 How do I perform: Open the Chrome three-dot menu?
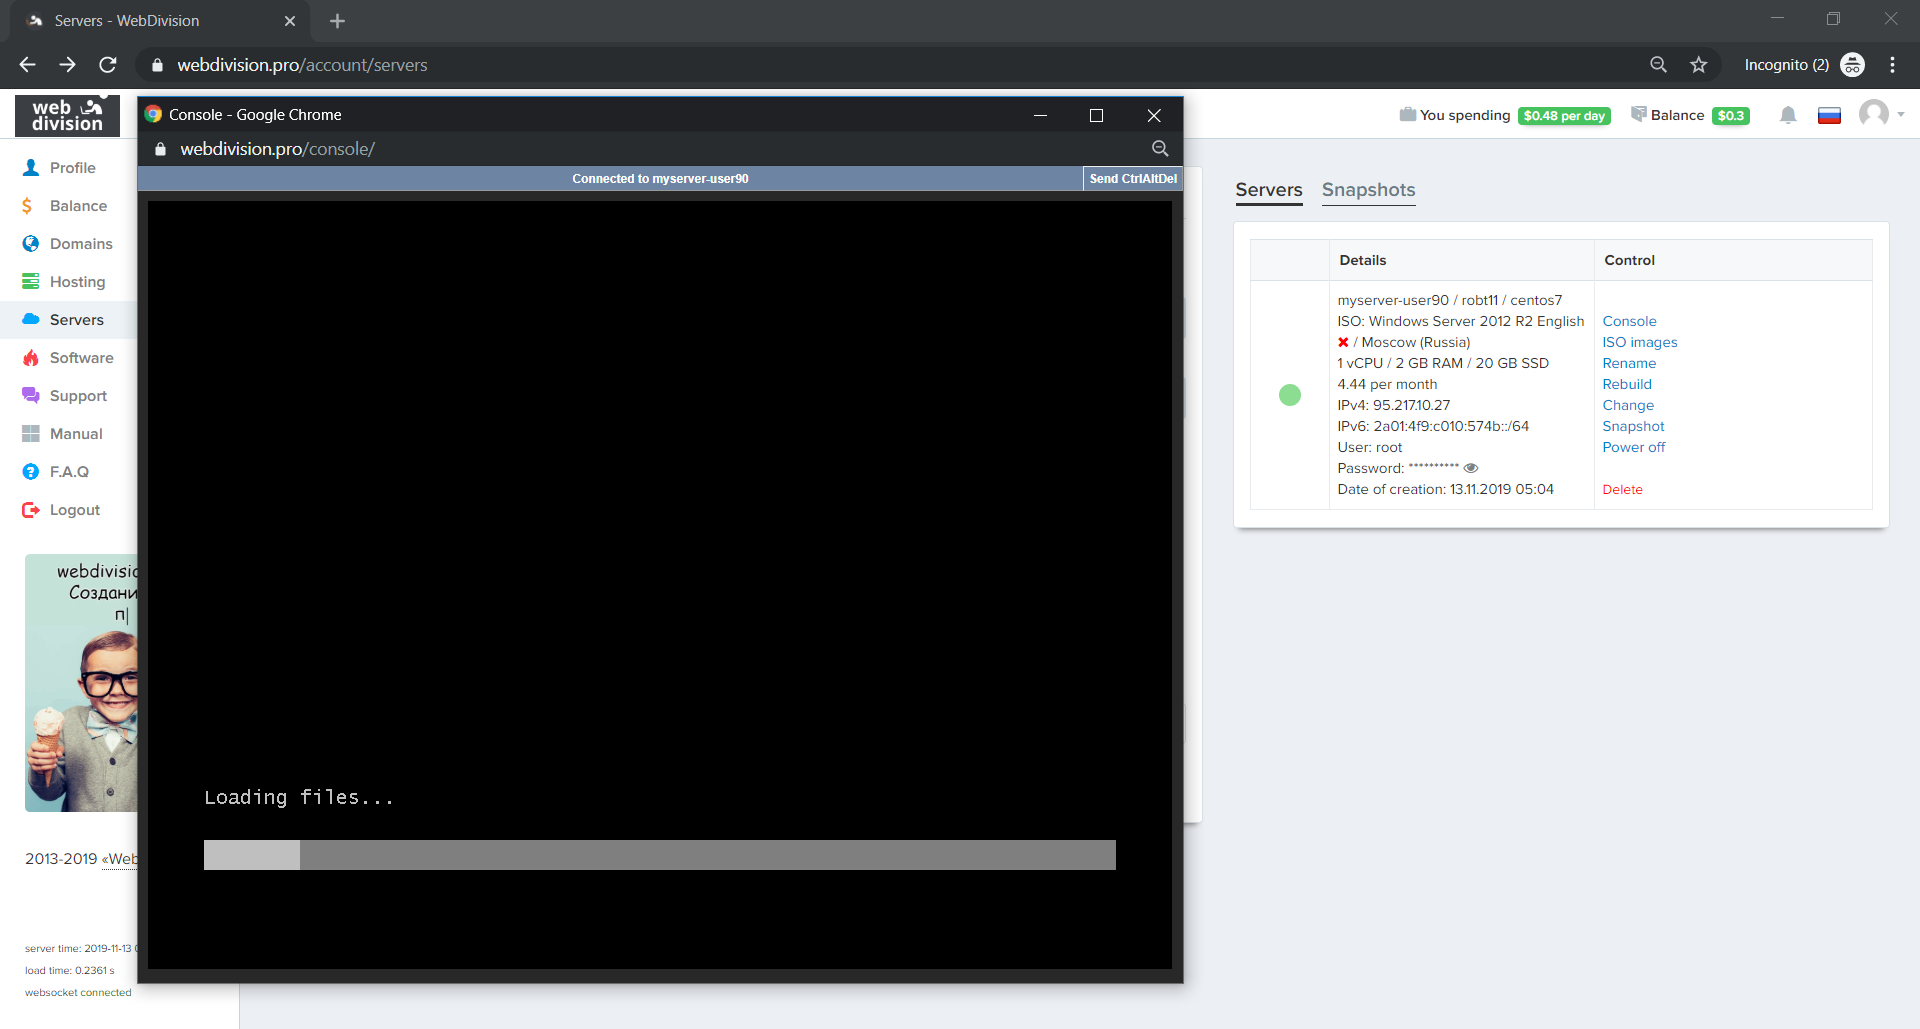tap(1892, 65)
